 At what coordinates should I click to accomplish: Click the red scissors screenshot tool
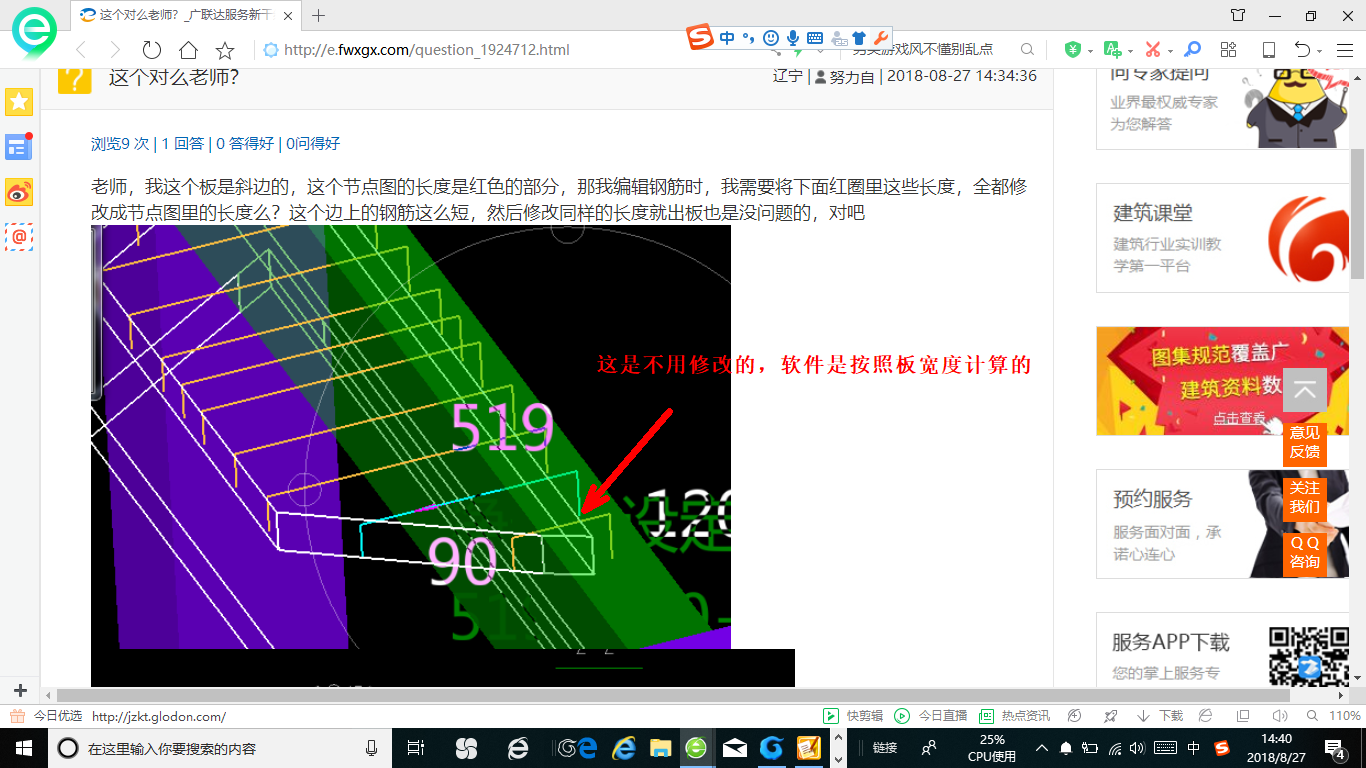point(1152,49)
